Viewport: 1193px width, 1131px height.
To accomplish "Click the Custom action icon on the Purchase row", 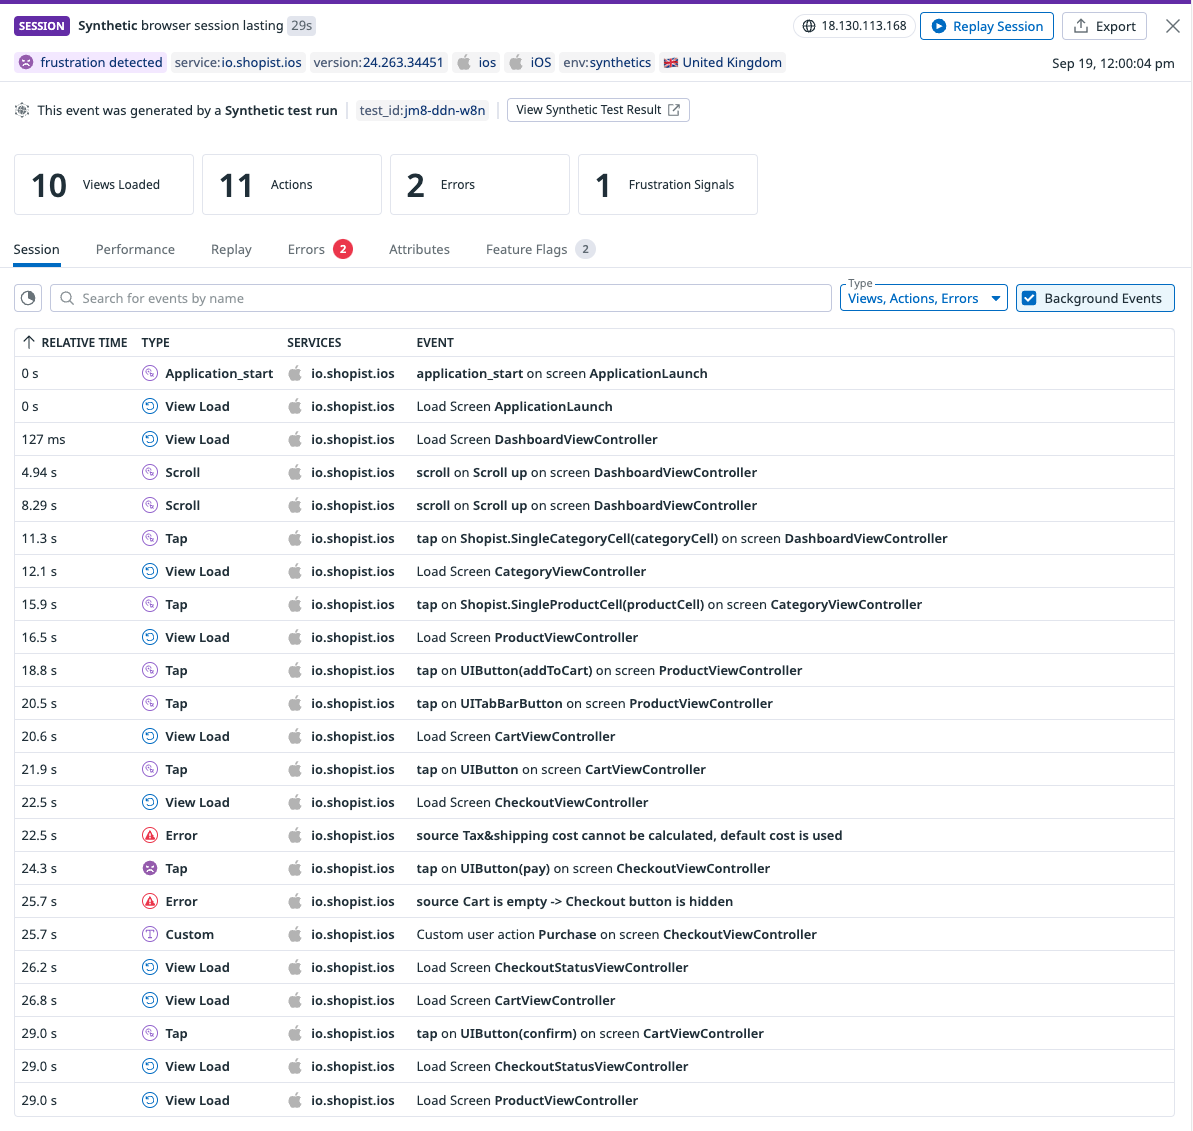I will [150, 934].
